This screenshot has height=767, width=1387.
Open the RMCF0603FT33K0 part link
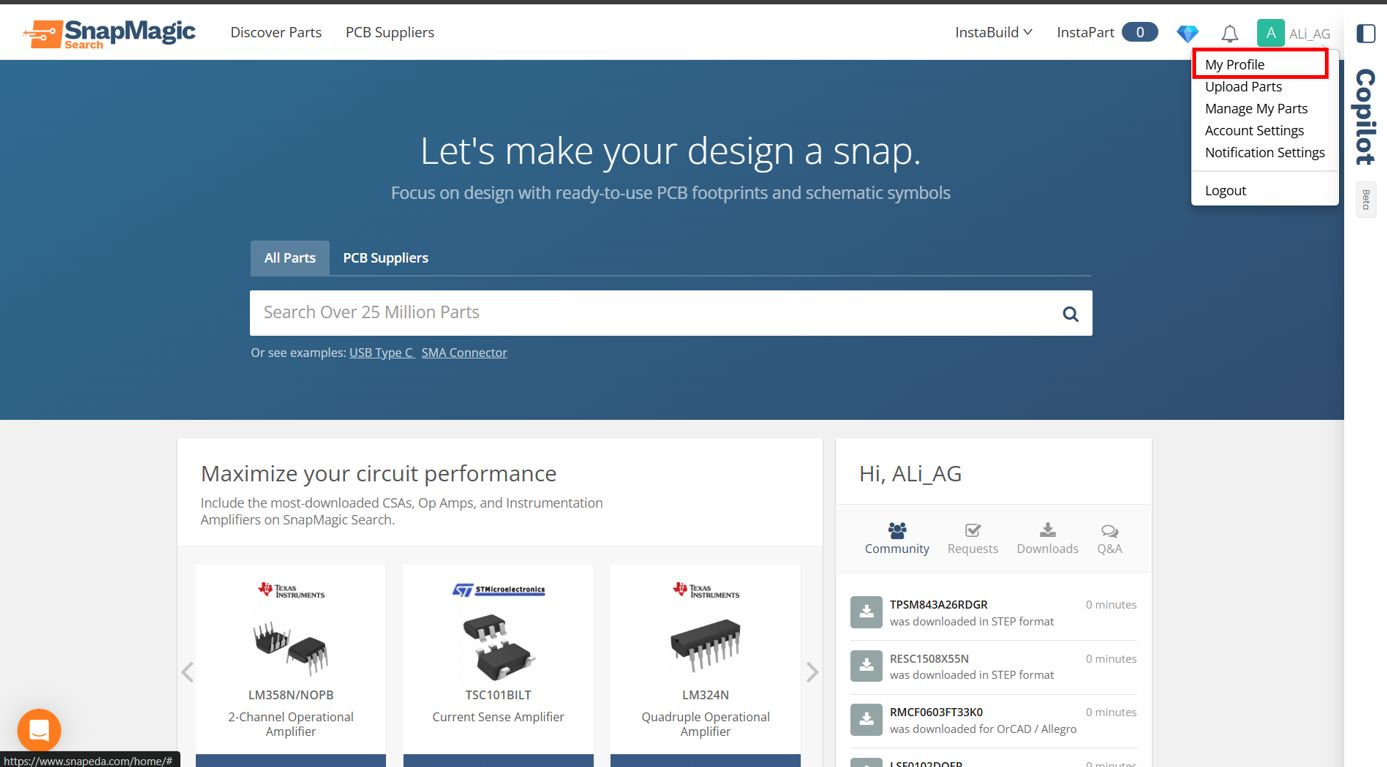(936, 712)
